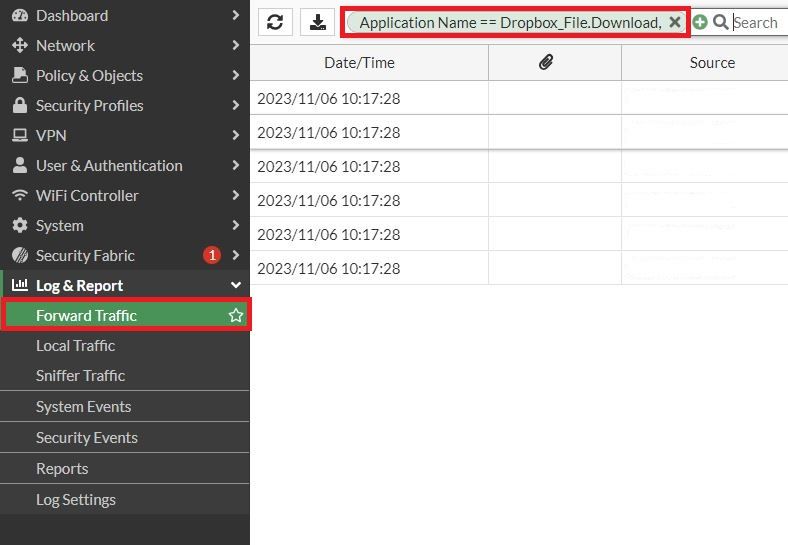Expand the Policy & Objects chevron
This screenshot has height=545, width=788.
[235, 75]
